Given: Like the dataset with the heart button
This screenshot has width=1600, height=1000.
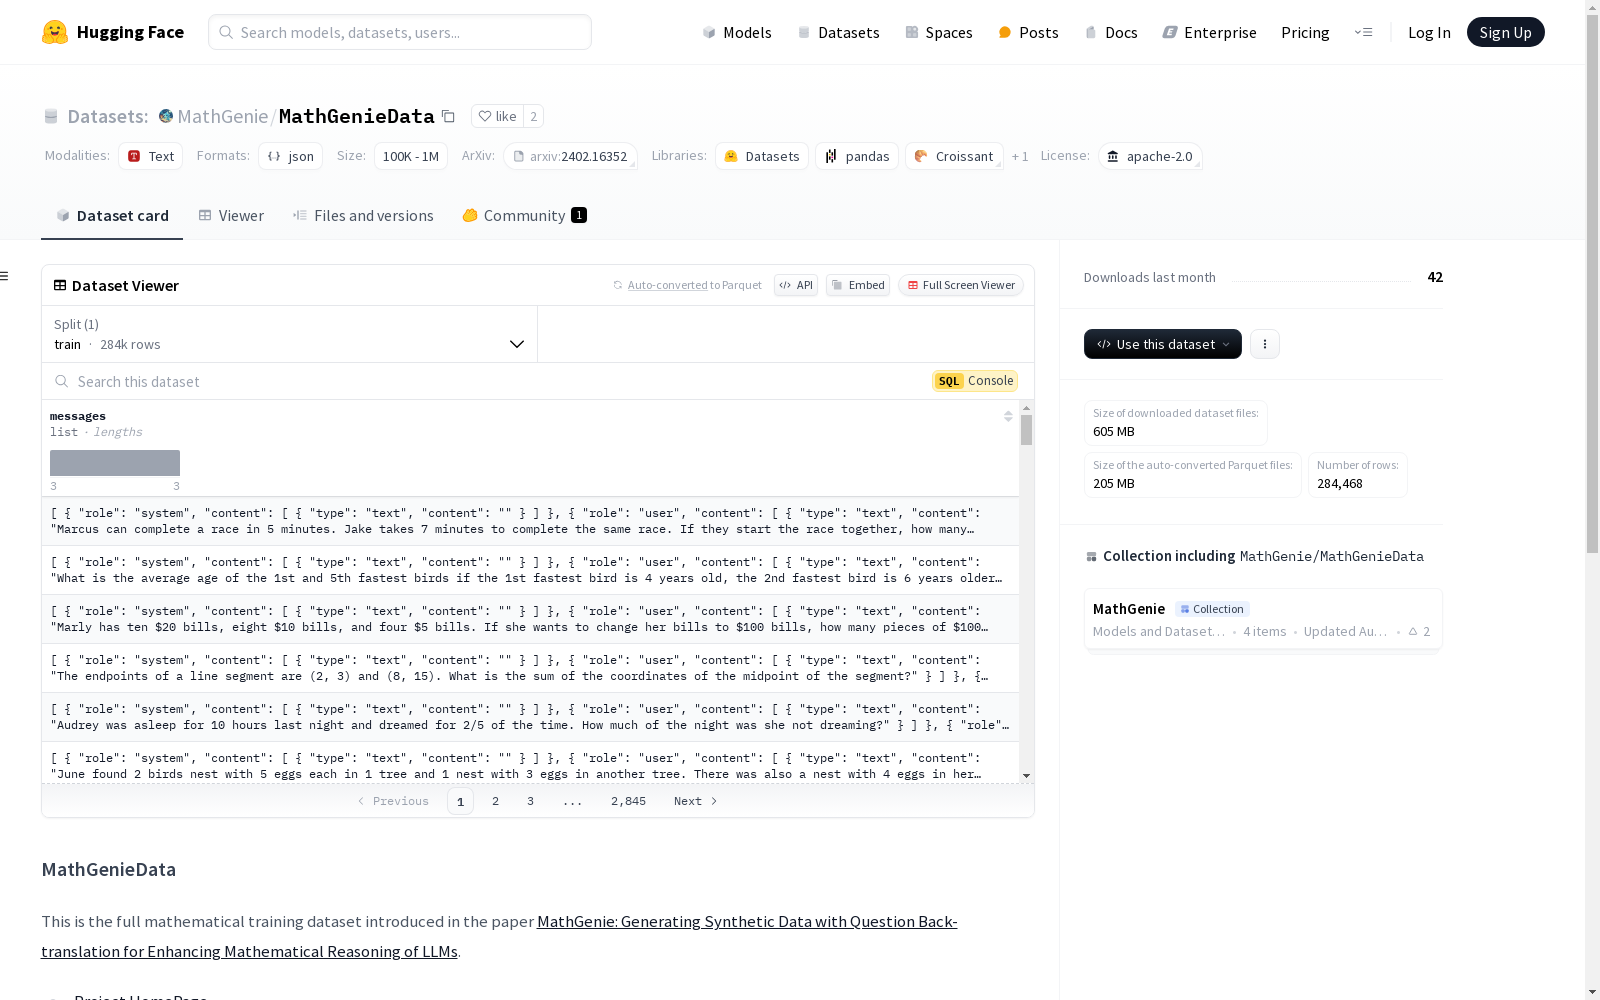Looking at the screenshot, I should 497,116.
